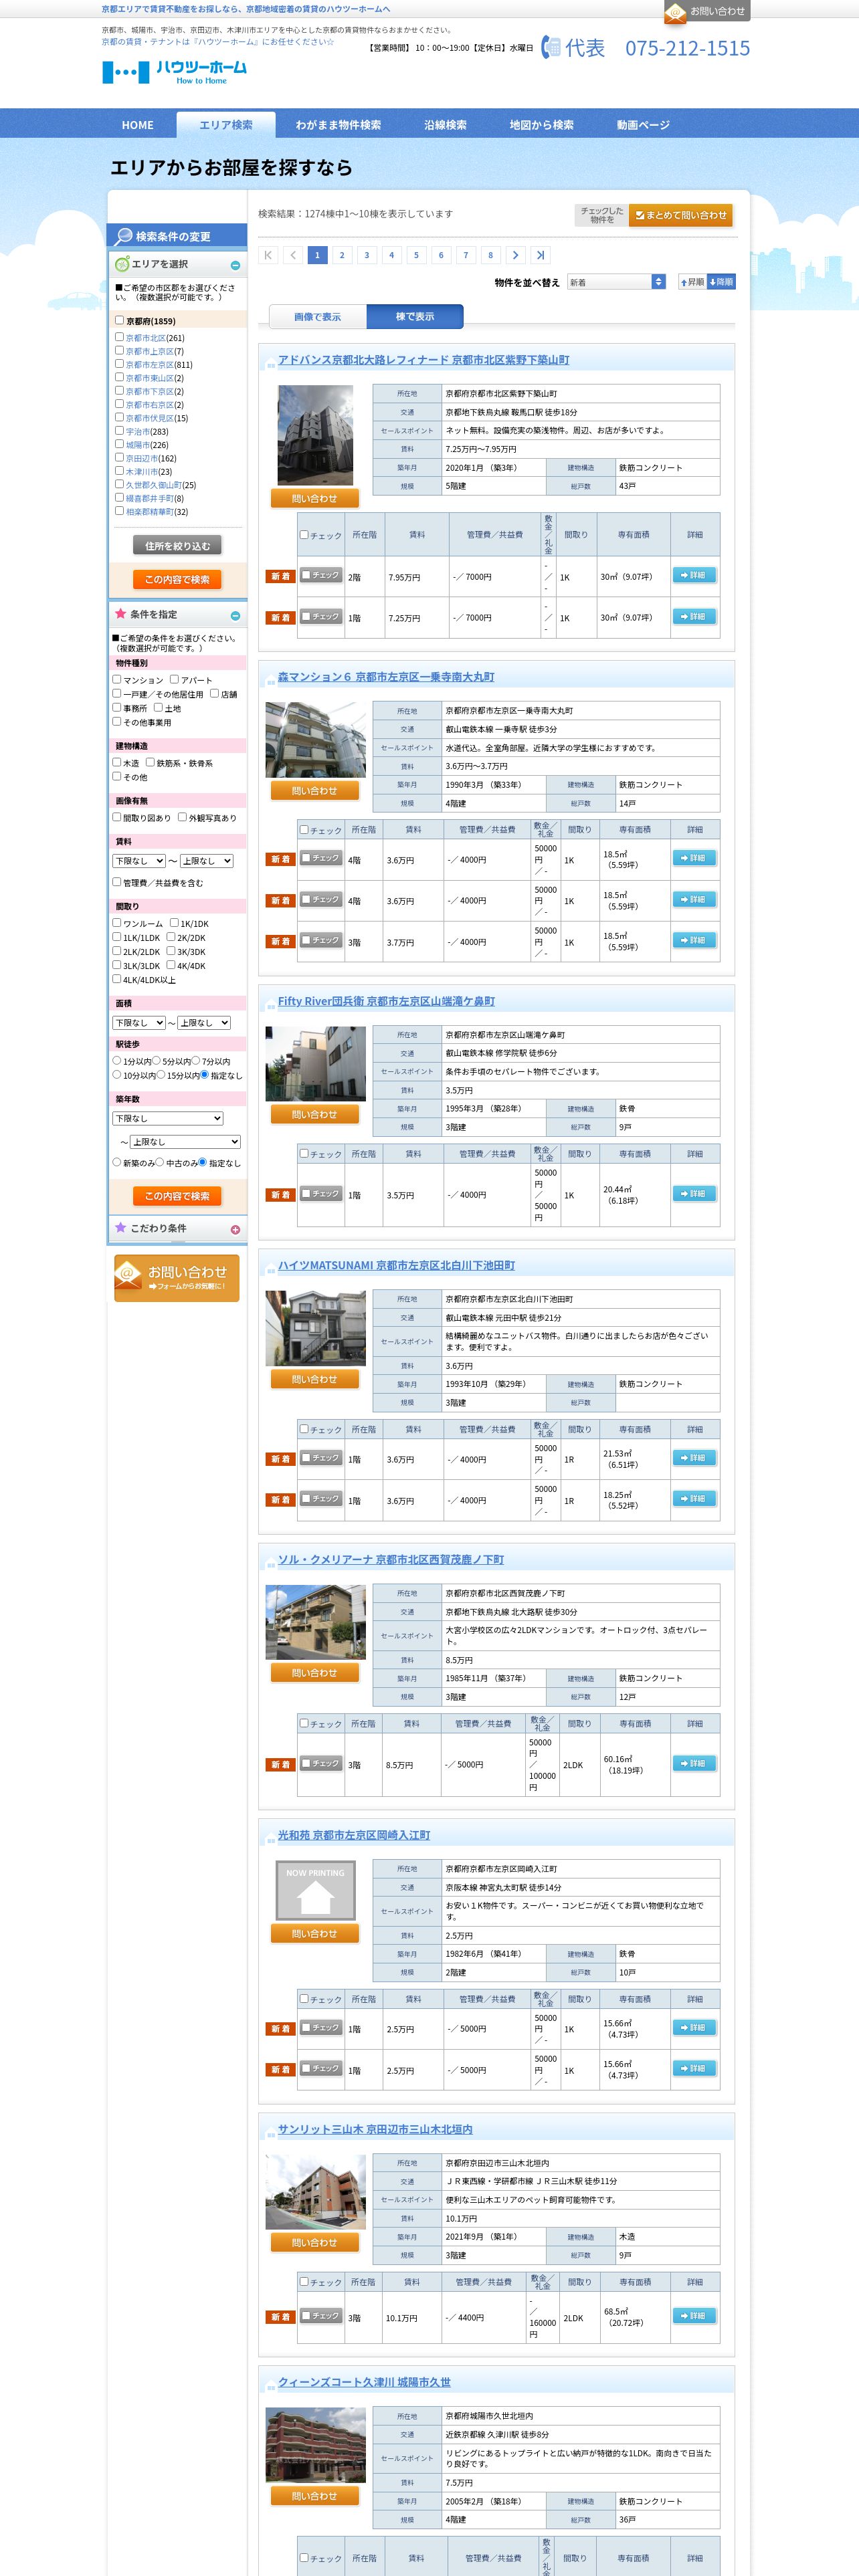The image size is (859, 2576).
Task: Open the 新着 sort order dropdown
Action: click(616, 282)
